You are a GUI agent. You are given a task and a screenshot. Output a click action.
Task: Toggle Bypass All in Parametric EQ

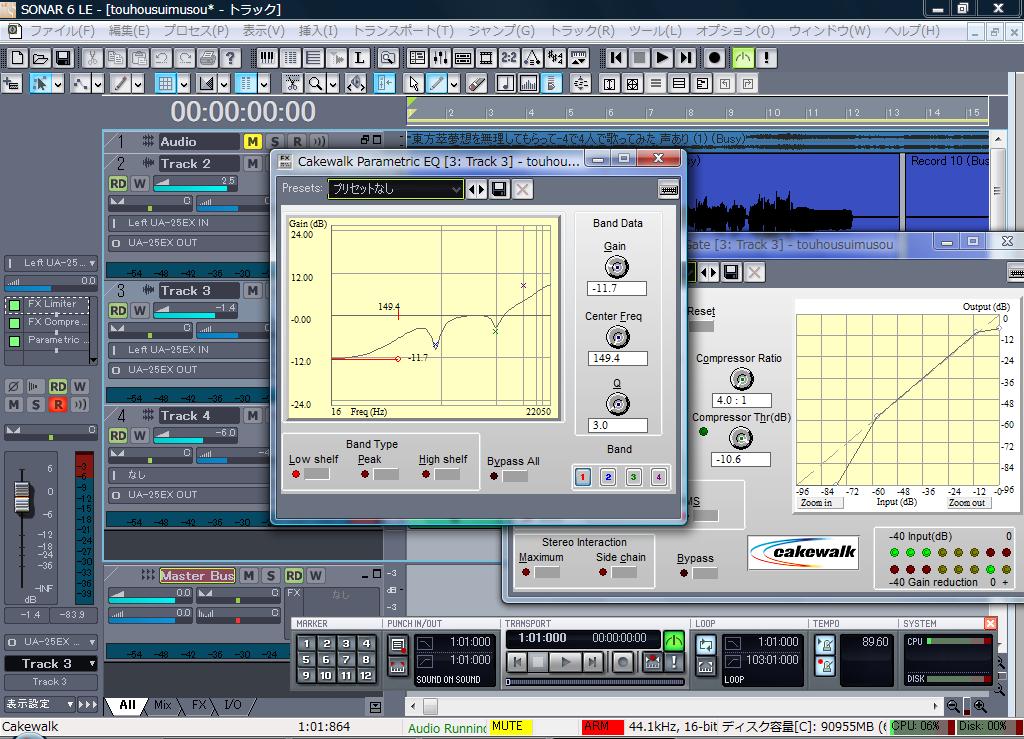point(515,476)
